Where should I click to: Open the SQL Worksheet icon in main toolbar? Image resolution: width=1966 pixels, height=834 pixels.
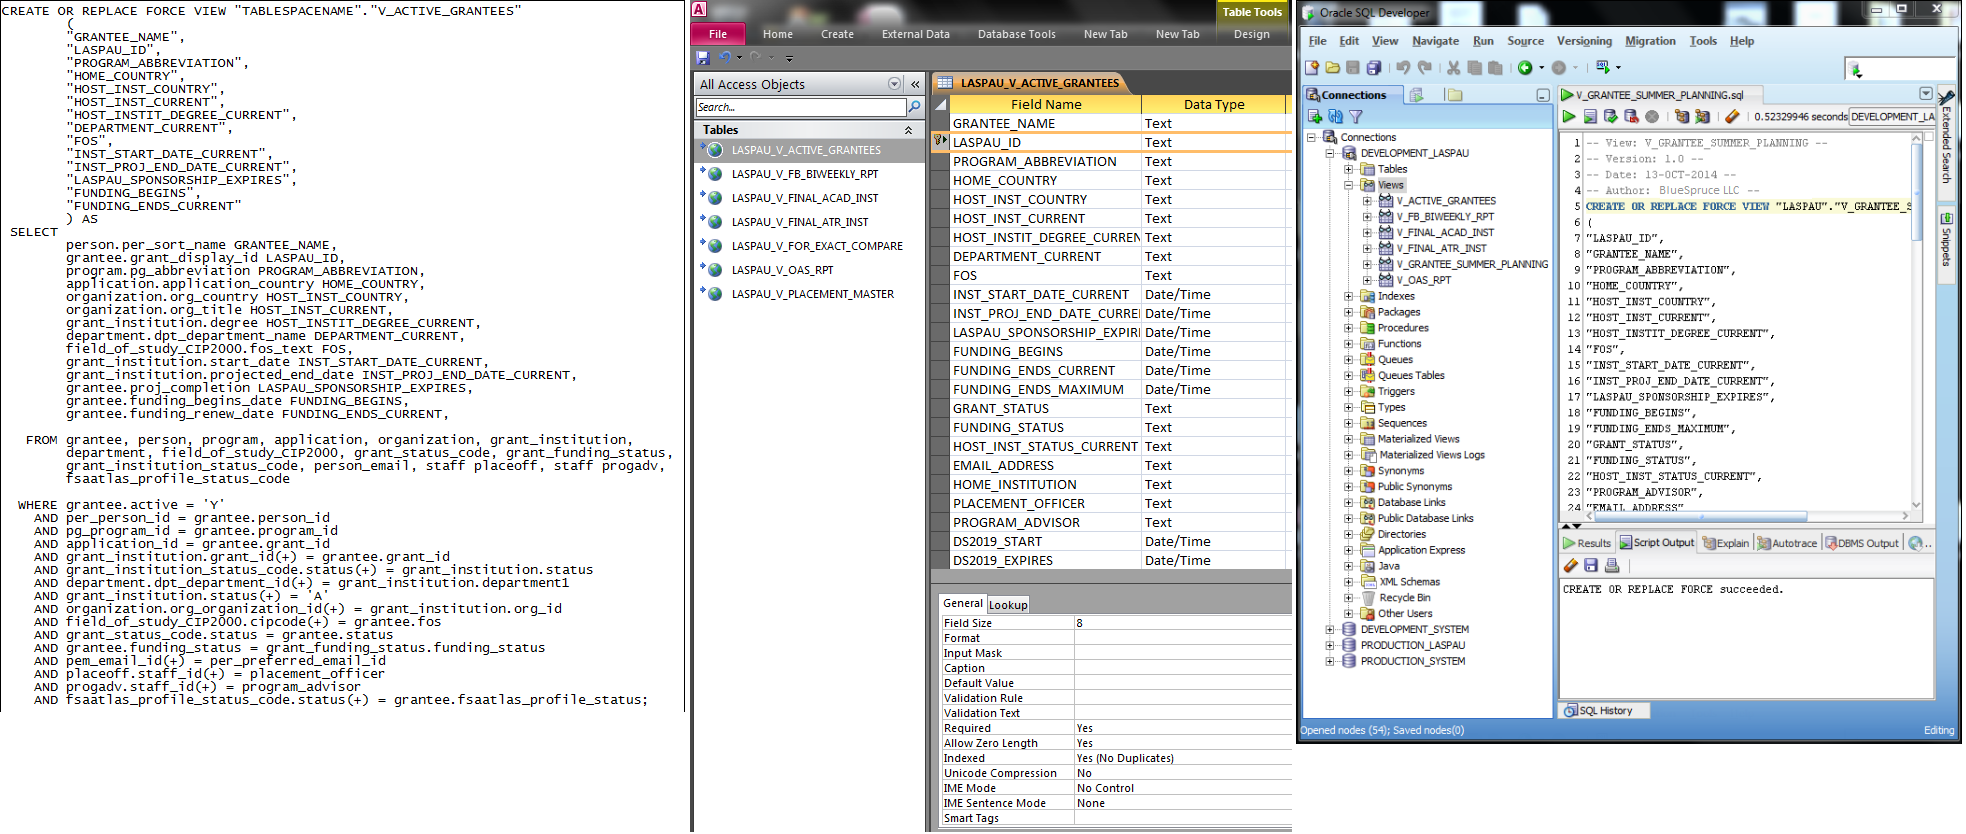coord(1603,68)
